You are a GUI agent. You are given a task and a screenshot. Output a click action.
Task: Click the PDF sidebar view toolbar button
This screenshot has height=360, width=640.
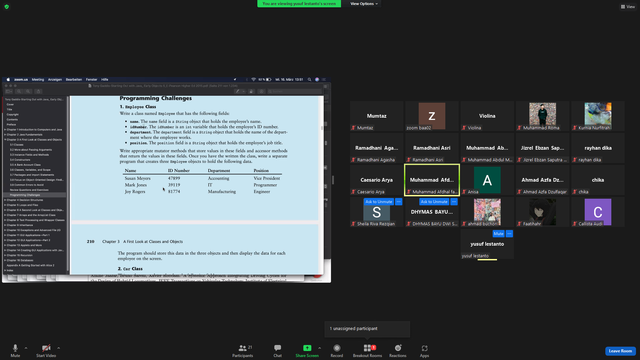[9, 91]
